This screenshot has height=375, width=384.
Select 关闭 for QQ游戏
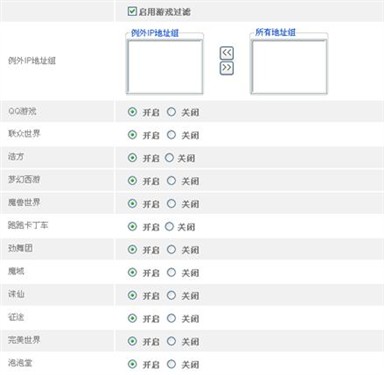point(171,112)
